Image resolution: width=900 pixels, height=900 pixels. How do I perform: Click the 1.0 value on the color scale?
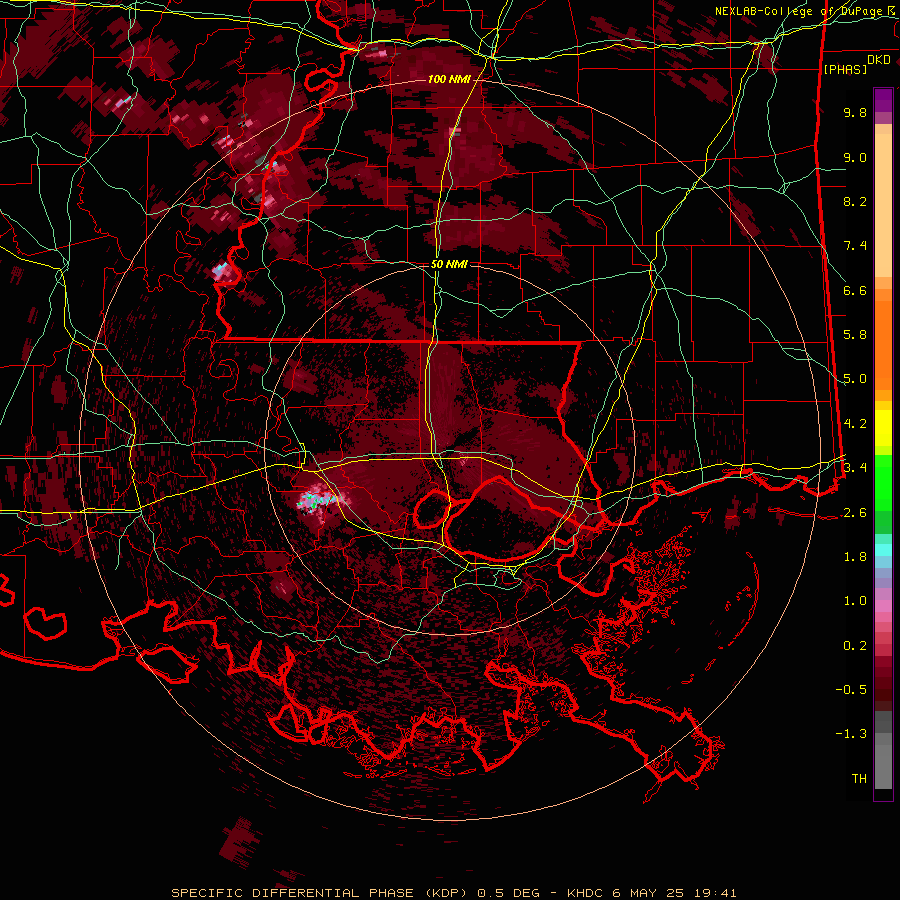855,601
